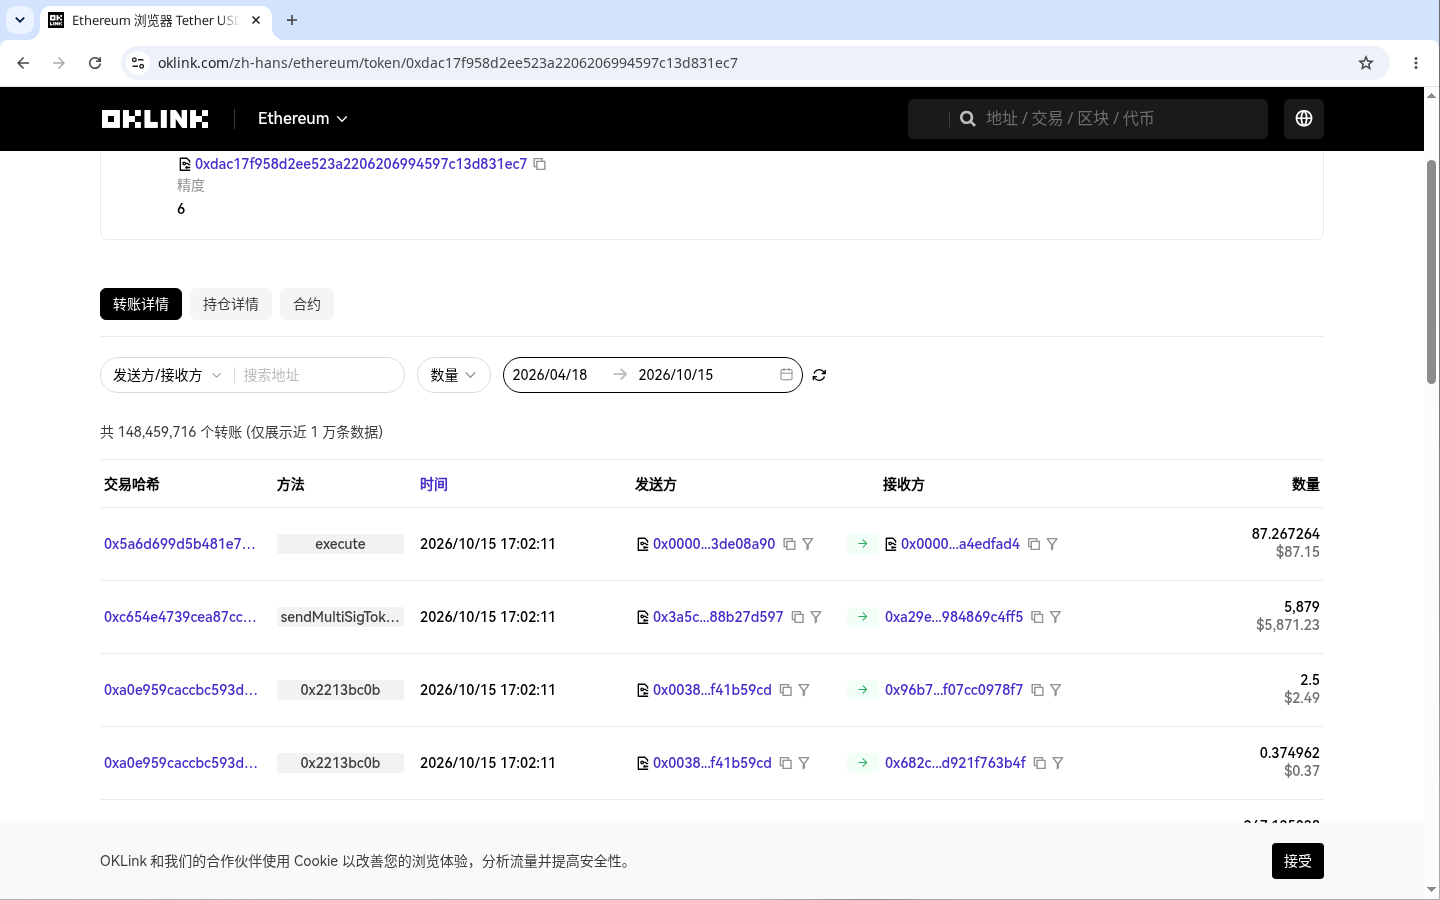1440x900 pixels.
Task: Click the sendMultiSigTok... method label
Action: point(340,617)
